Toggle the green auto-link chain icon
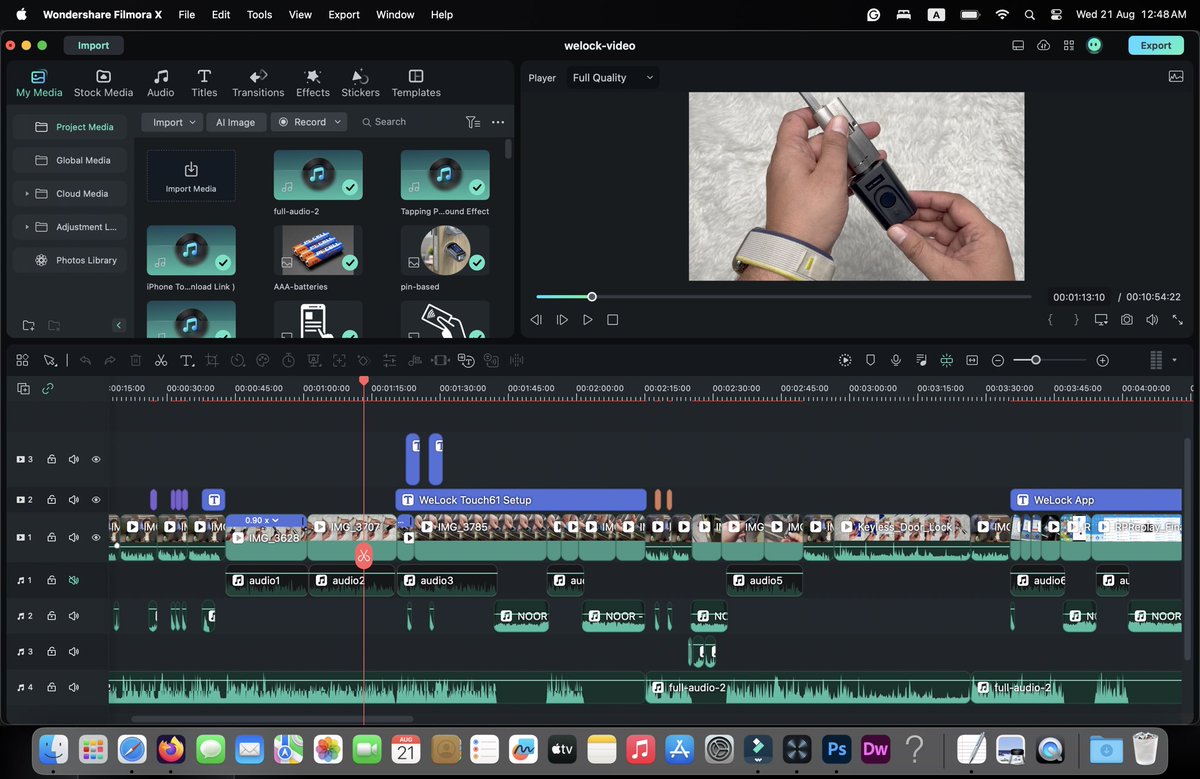 (48, 389)
